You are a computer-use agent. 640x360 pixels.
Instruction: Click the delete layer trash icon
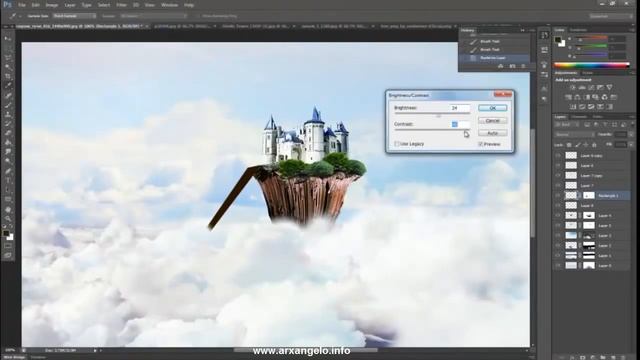click(x=623, y=357)
